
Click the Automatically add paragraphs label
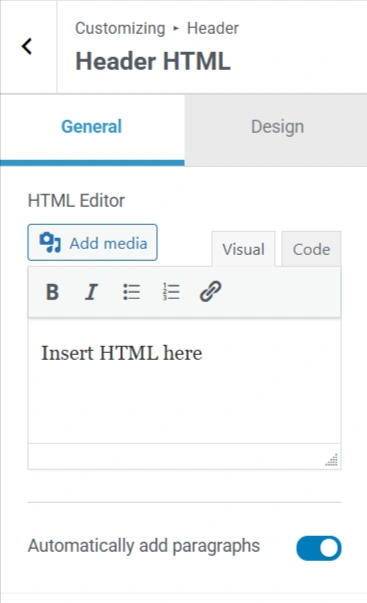coord(144,546)
